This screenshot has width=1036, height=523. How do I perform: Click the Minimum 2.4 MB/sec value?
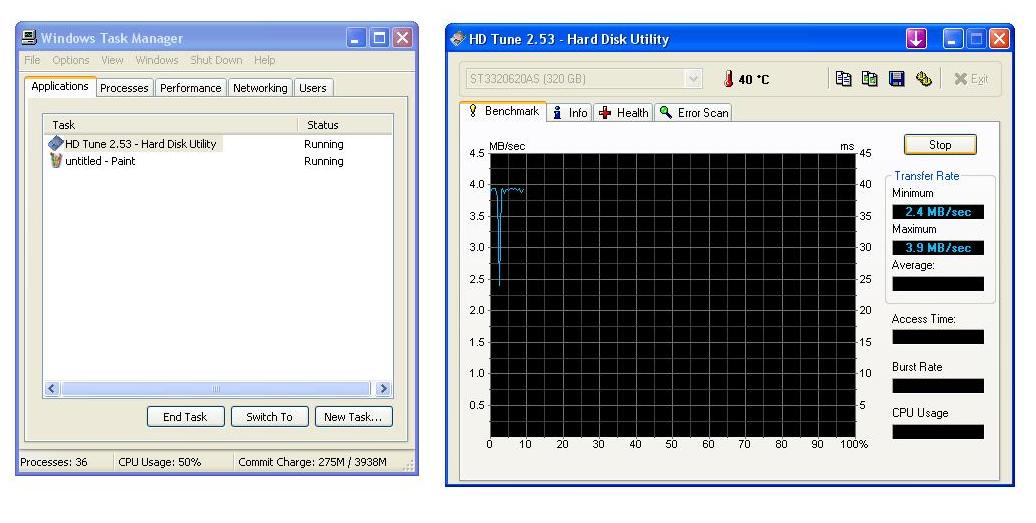938,212
